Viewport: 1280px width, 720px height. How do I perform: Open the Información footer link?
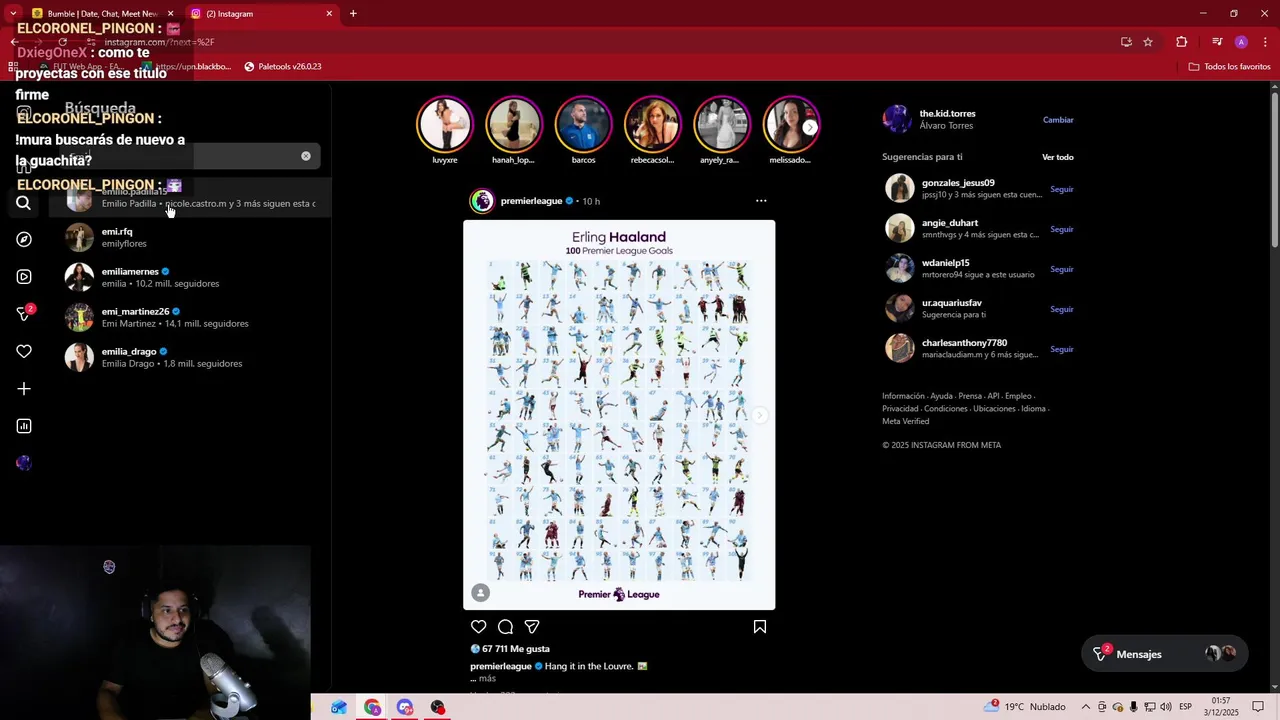903,396
